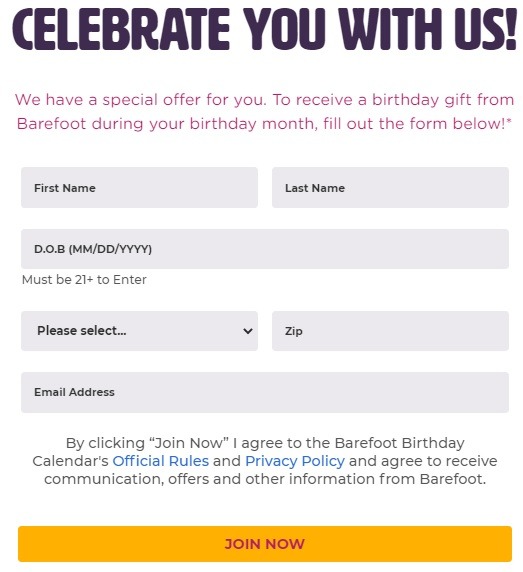Viewport: 523px width, 572px height.
Task: Submit with the JOIN NOW button
Action: tap(265, 544)
